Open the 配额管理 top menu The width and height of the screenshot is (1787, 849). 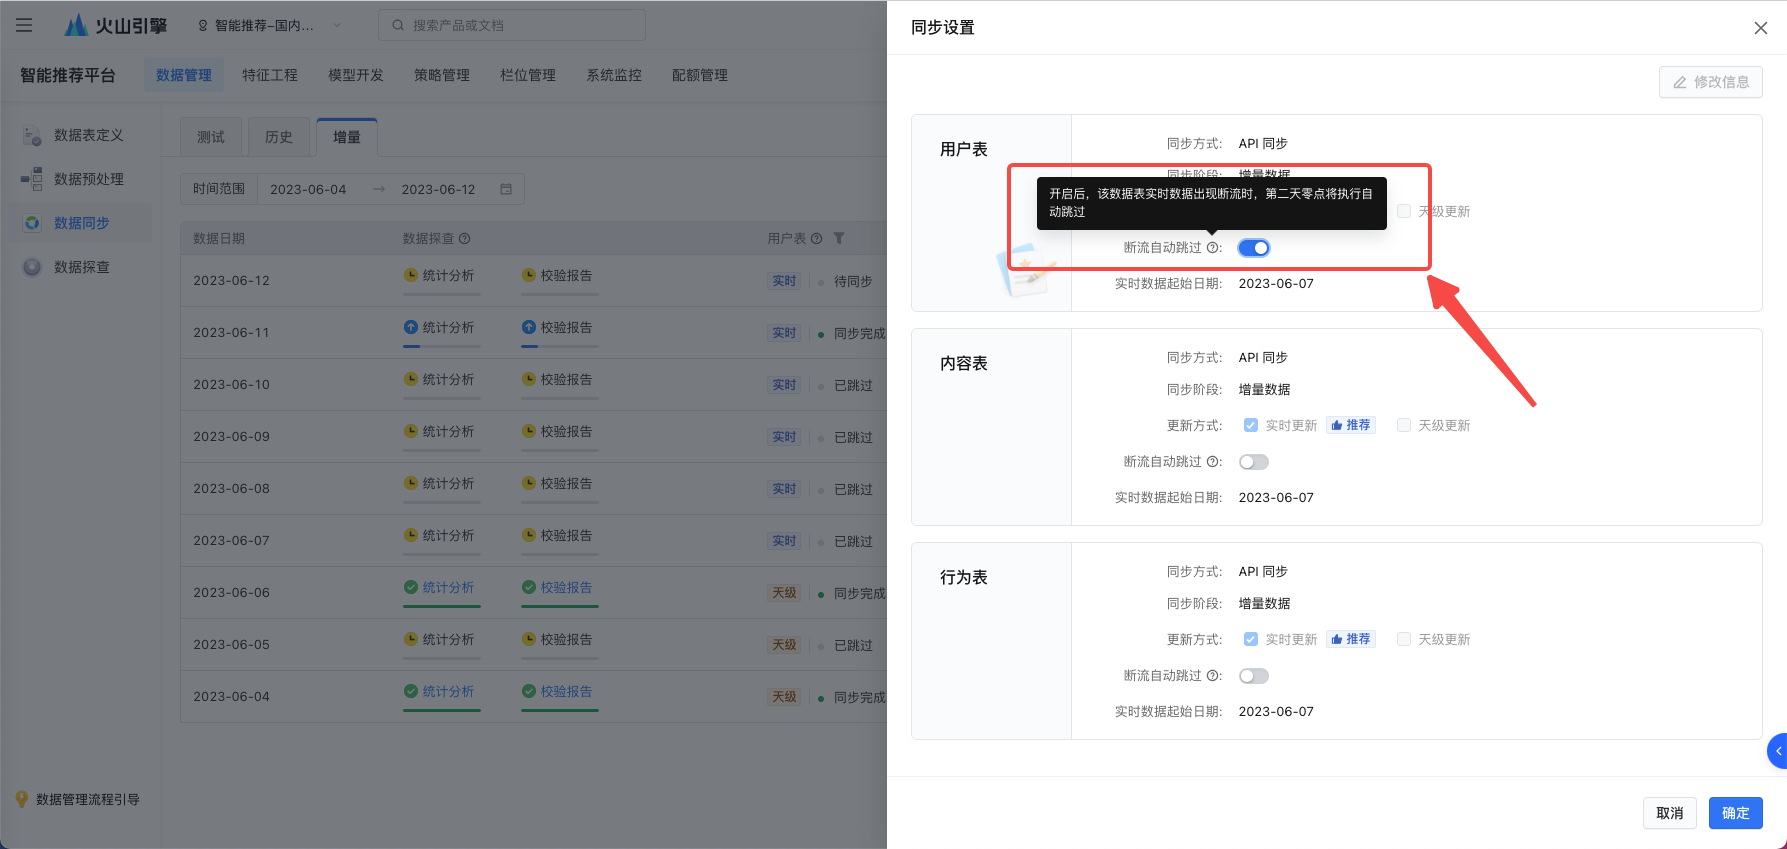[x=700, y=75]
